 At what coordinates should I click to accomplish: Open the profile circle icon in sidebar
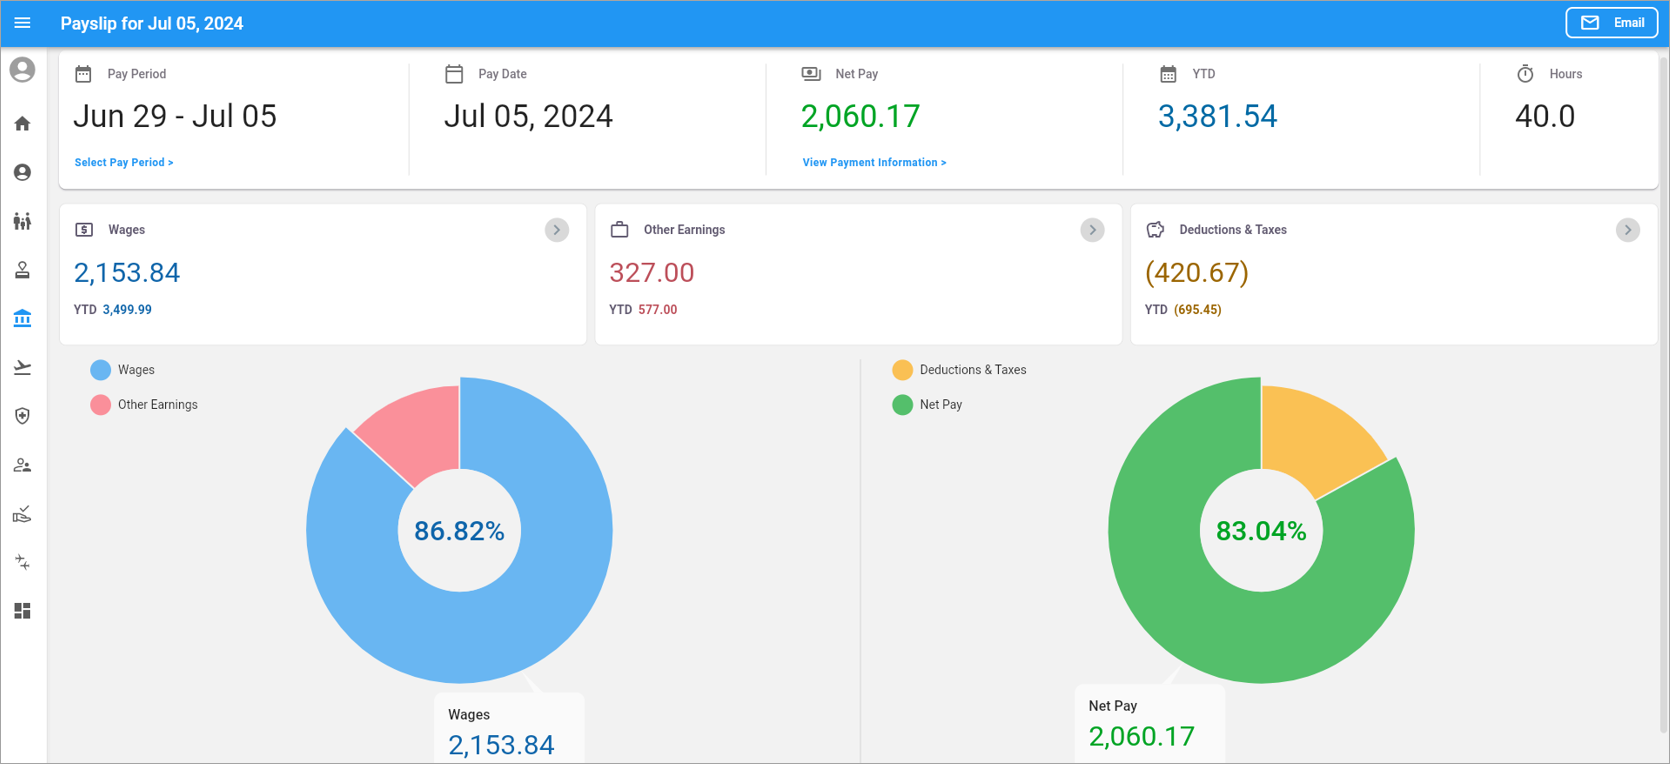click(22, 173)
